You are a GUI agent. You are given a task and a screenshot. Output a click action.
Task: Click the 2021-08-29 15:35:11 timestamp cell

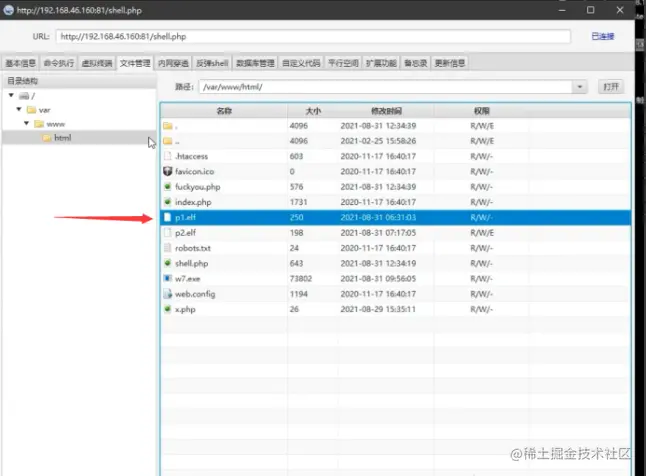378,309
